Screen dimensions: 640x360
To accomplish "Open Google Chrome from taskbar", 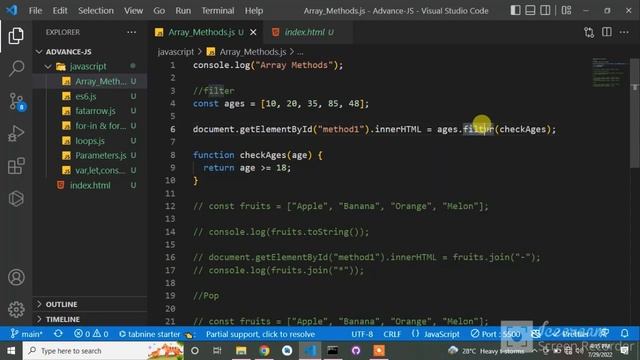I will tap(264, 351).
